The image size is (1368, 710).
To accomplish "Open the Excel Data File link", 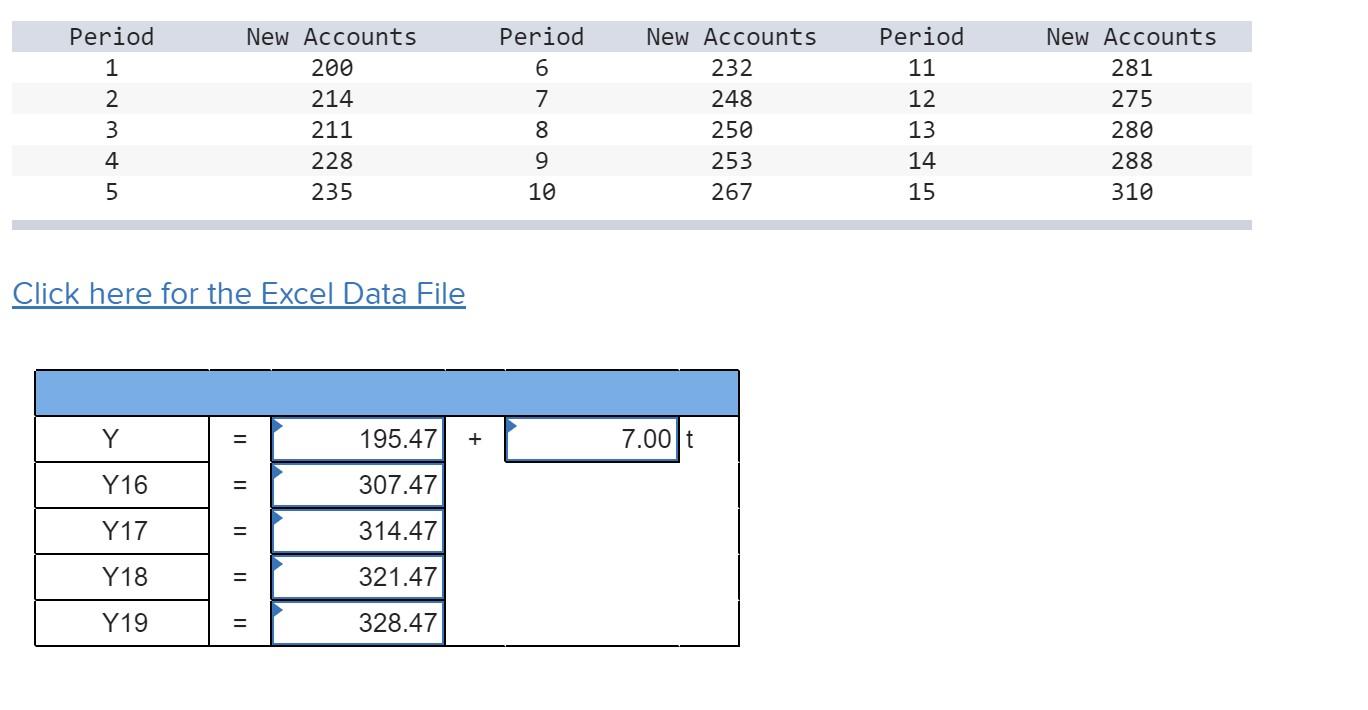I will (239, 294).
